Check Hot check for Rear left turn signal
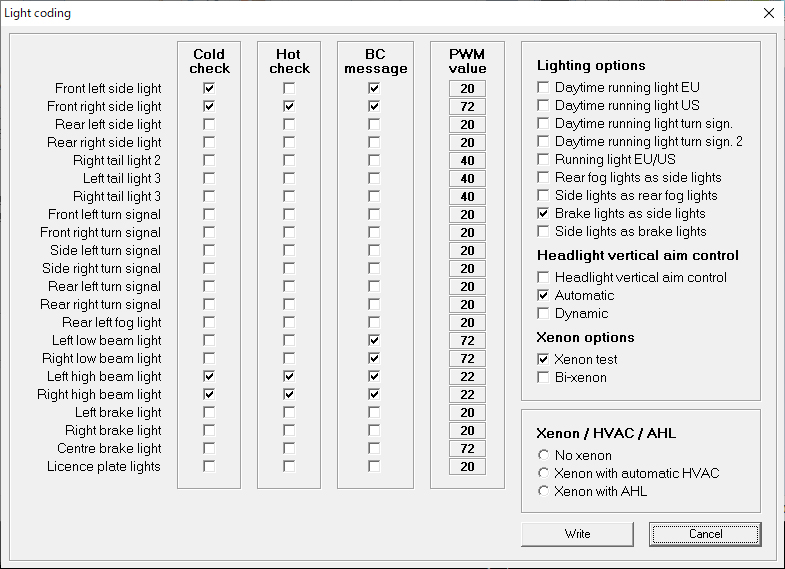This screenshot has width=785, height=569. [x=289, y=287]
